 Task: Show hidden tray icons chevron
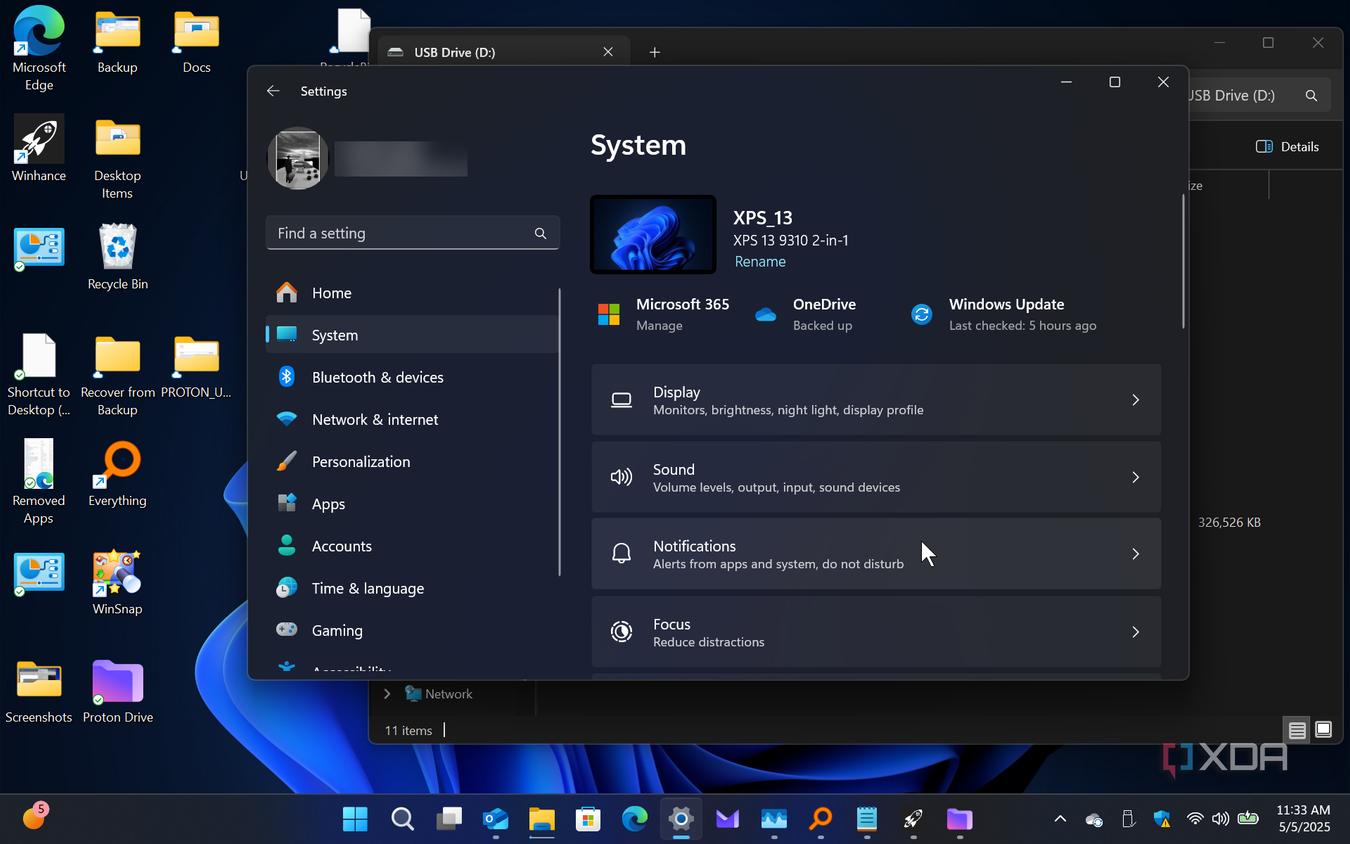pyautogui.click(x=1060, y=819)
